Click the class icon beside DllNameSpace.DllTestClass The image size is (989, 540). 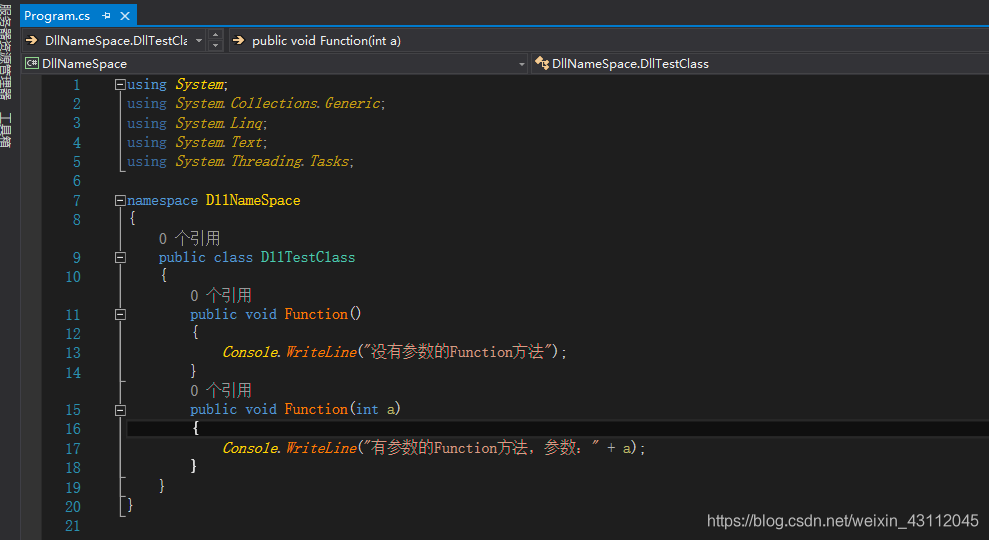(542, 63)
